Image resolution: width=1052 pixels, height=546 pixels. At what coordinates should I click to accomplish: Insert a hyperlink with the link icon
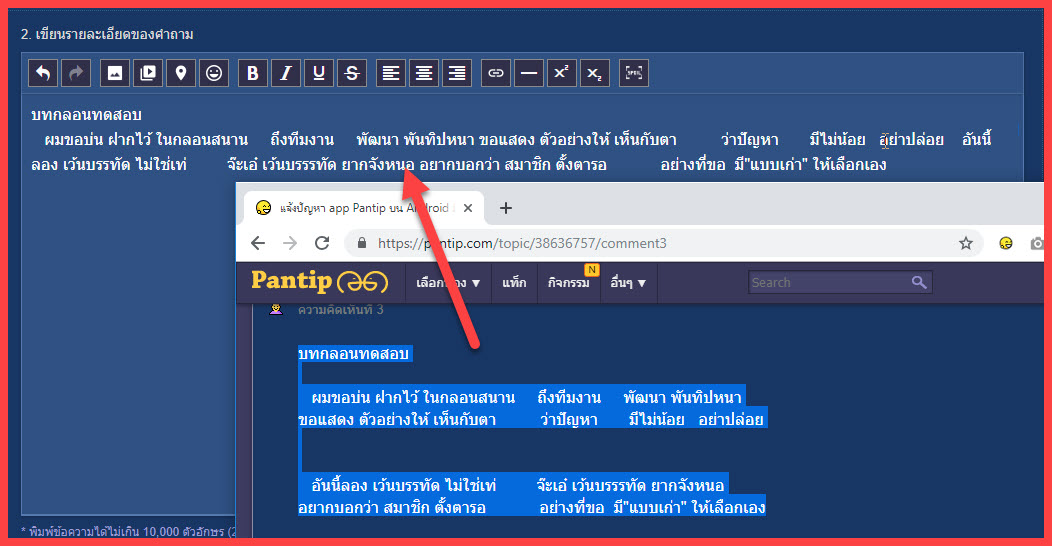coord(496,73)
